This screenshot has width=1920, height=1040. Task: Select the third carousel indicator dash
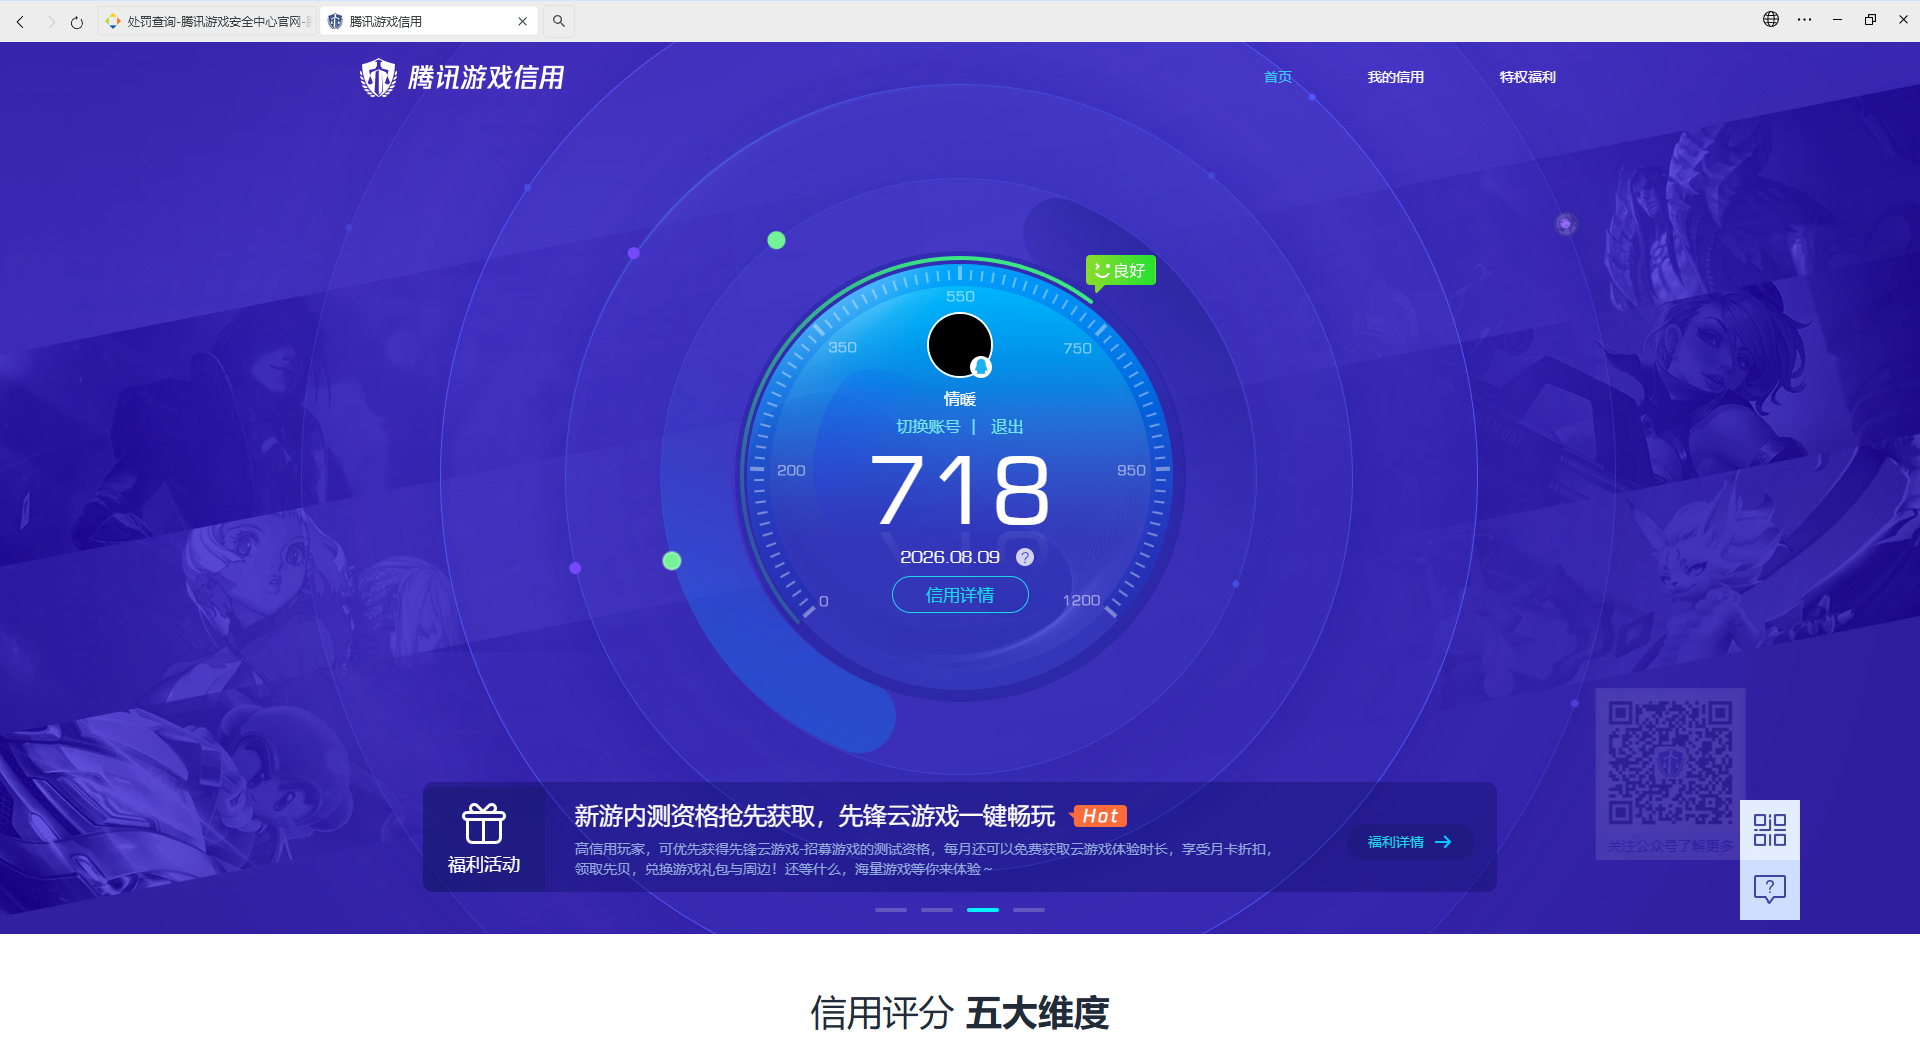(983, 910)
